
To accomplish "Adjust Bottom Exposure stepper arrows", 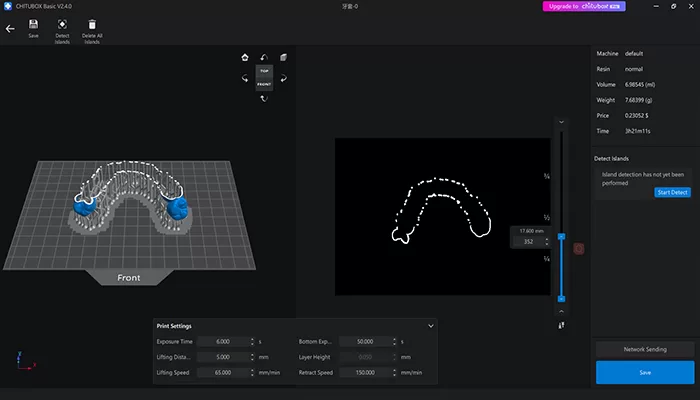I will coord(394,342).
